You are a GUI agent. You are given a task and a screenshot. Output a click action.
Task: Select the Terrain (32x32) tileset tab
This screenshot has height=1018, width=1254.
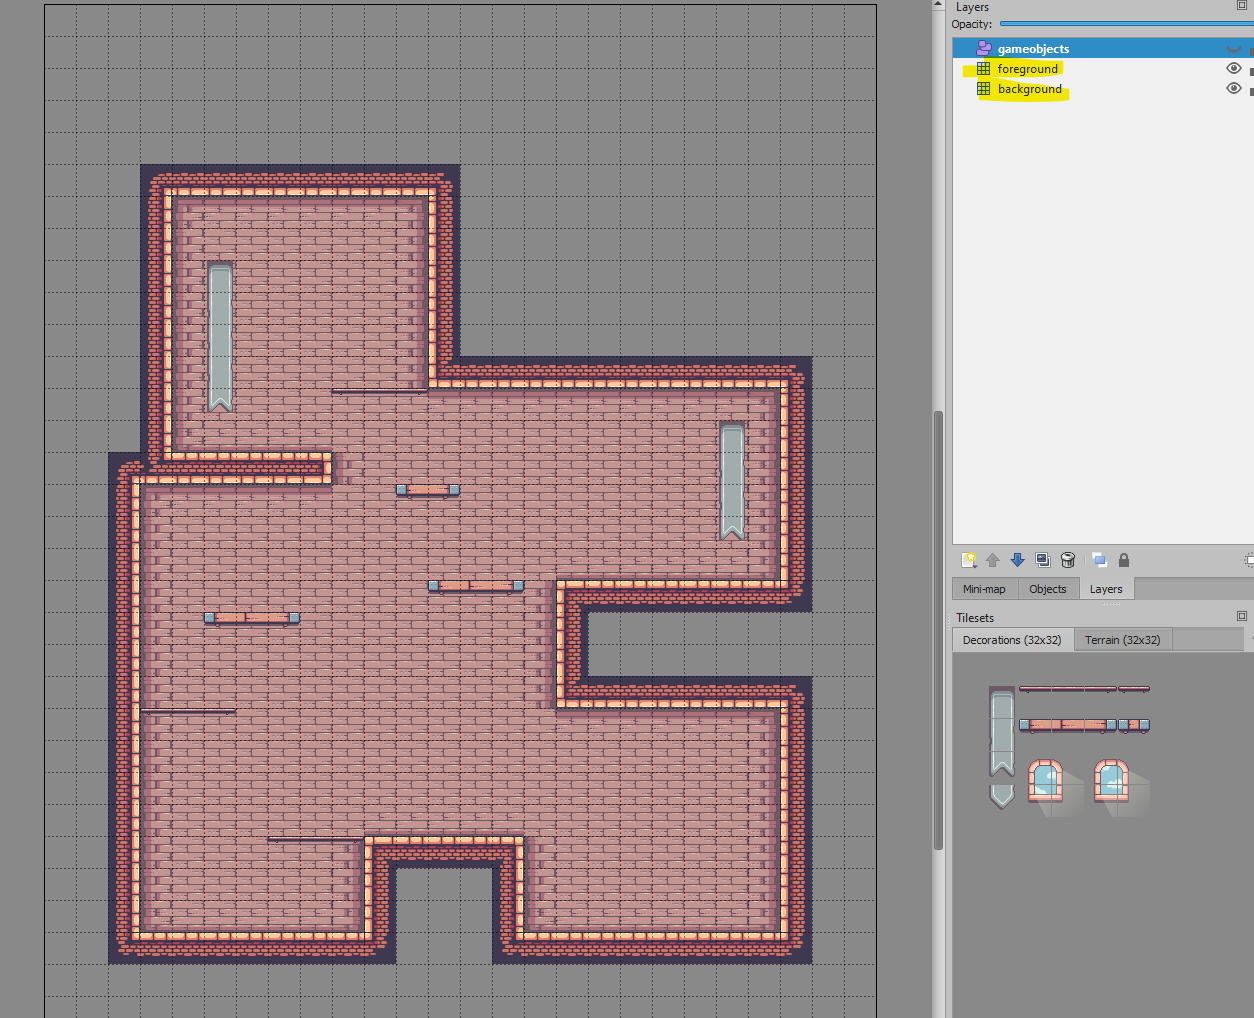coord(1123,640)
